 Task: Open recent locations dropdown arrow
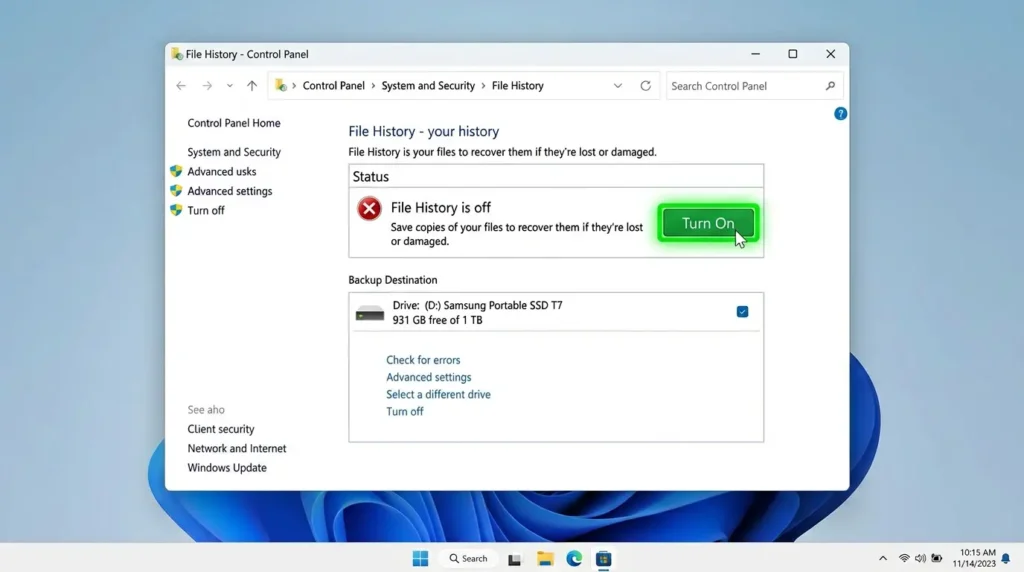tap(229, 86)
